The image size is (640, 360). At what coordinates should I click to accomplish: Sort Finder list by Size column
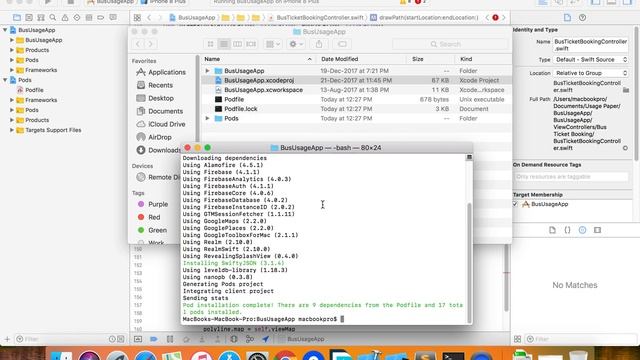430,59
